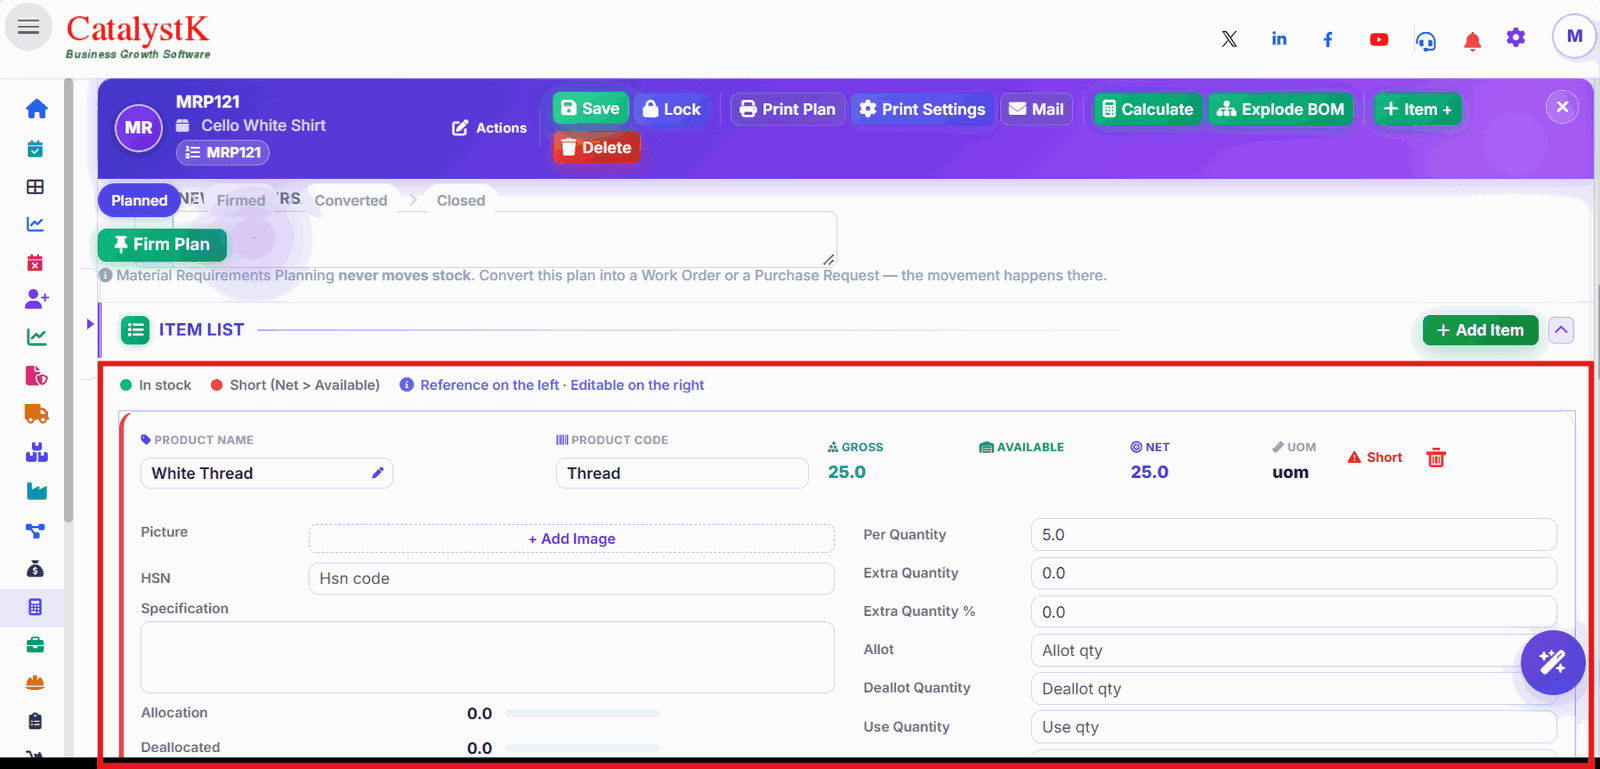Click Print Plan
1600x769 pixels.
pyautogui.click(x=788, y=109)
